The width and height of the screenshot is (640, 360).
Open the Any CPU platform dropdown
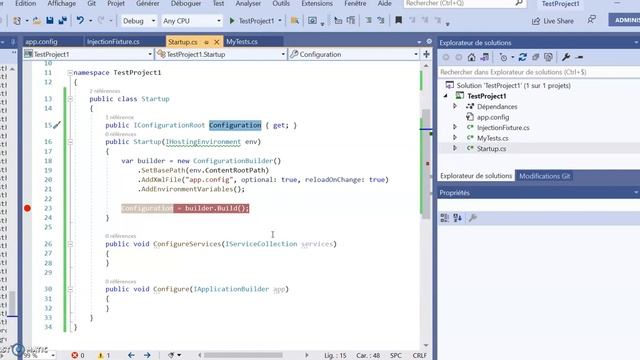[x=191, y=21]
